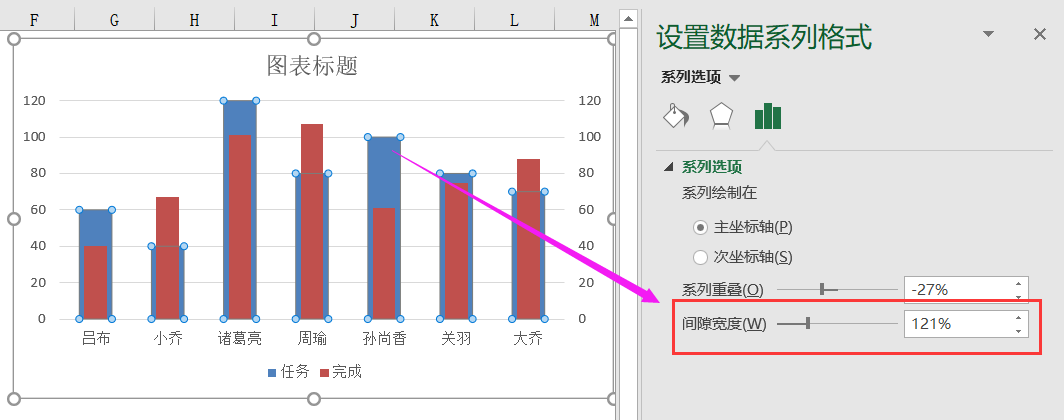
Task: Click the secondary axis value 120 on right
Action: tap(590, 100)
